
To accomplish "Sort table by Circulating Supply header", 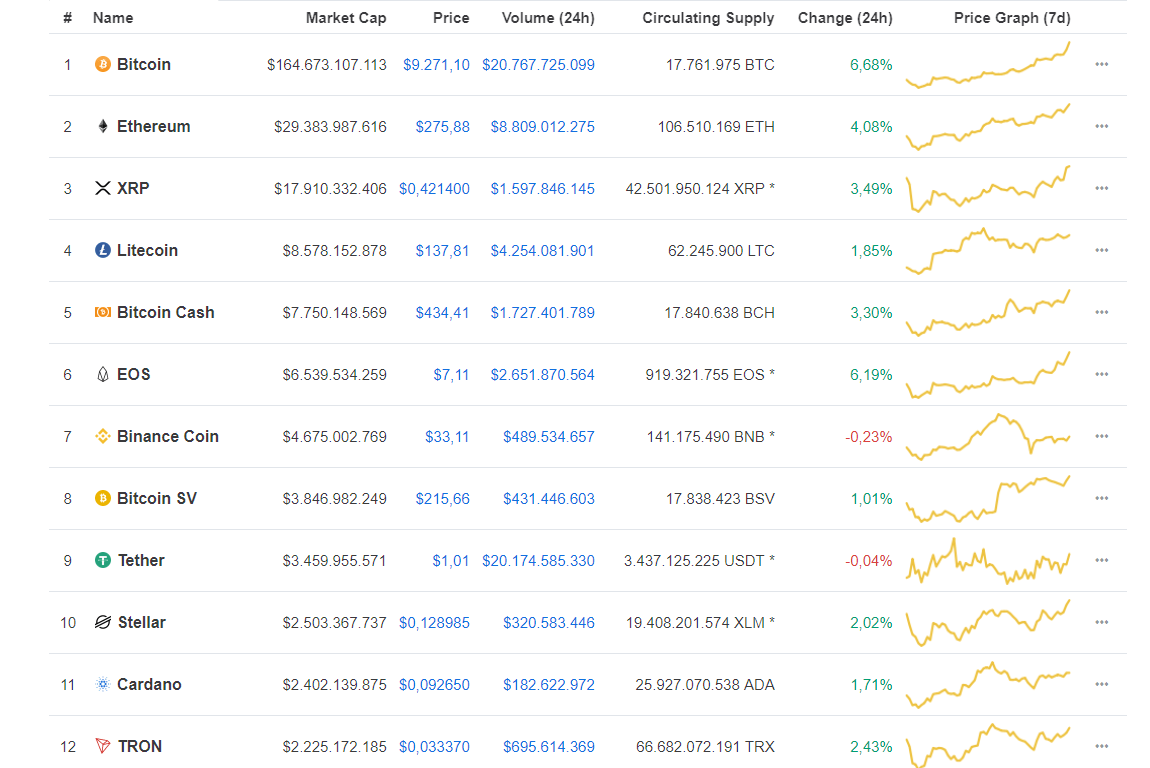I will click(x=708, y=18).
